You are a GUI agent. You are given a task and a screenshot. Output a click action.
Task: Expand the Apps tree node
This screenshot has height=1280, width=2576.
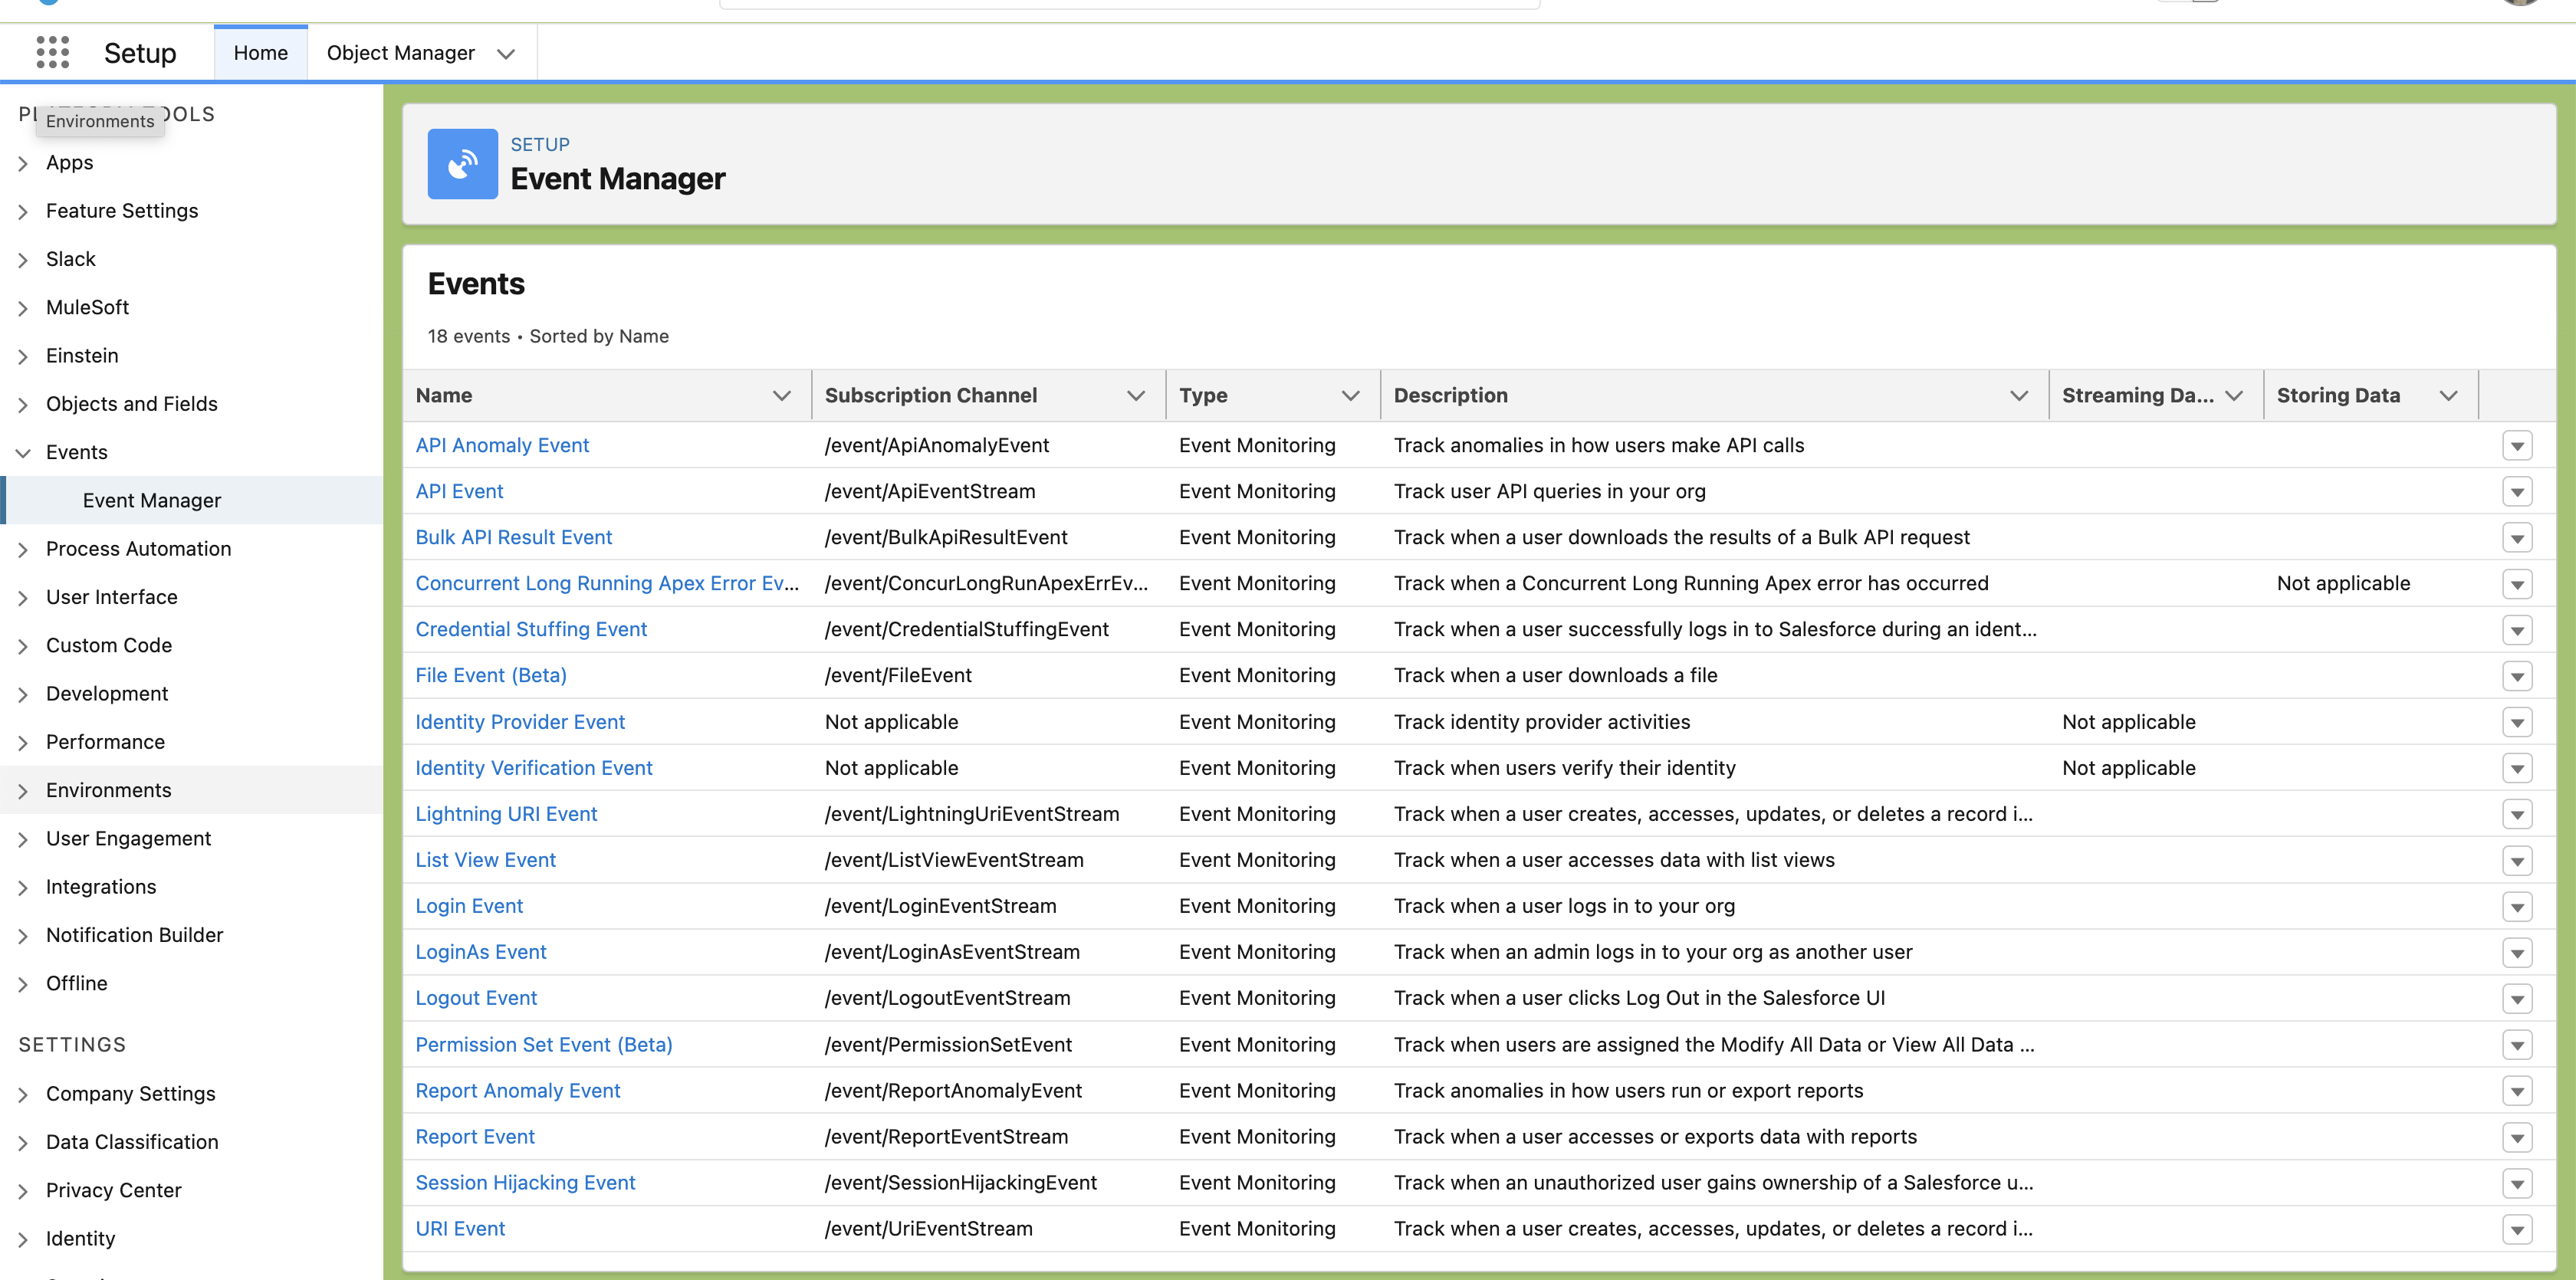[x=22, y=163]
